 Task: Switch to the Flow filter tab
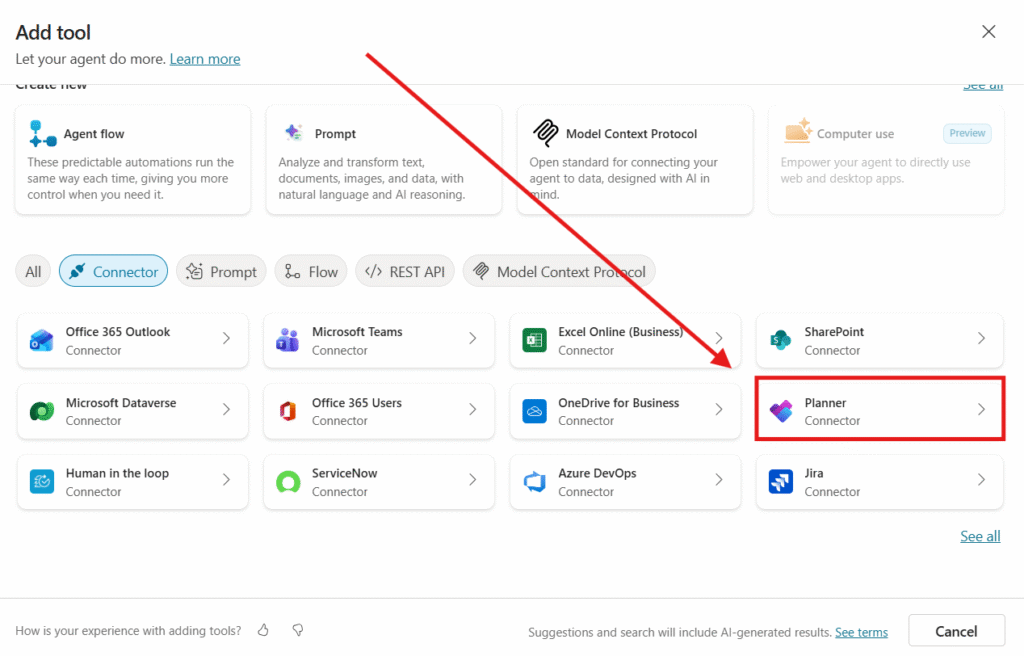[x=311, y=271]
